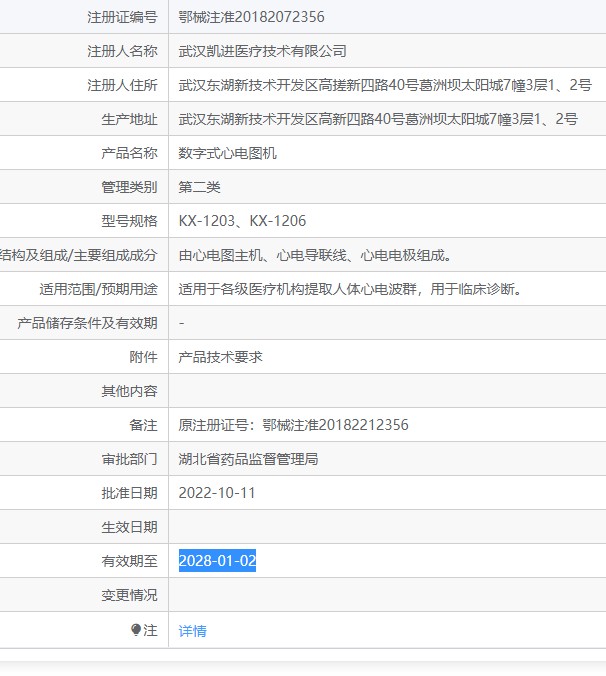Click approval date 2022-10-11
The image size is (606, 676).
(217, 493)
